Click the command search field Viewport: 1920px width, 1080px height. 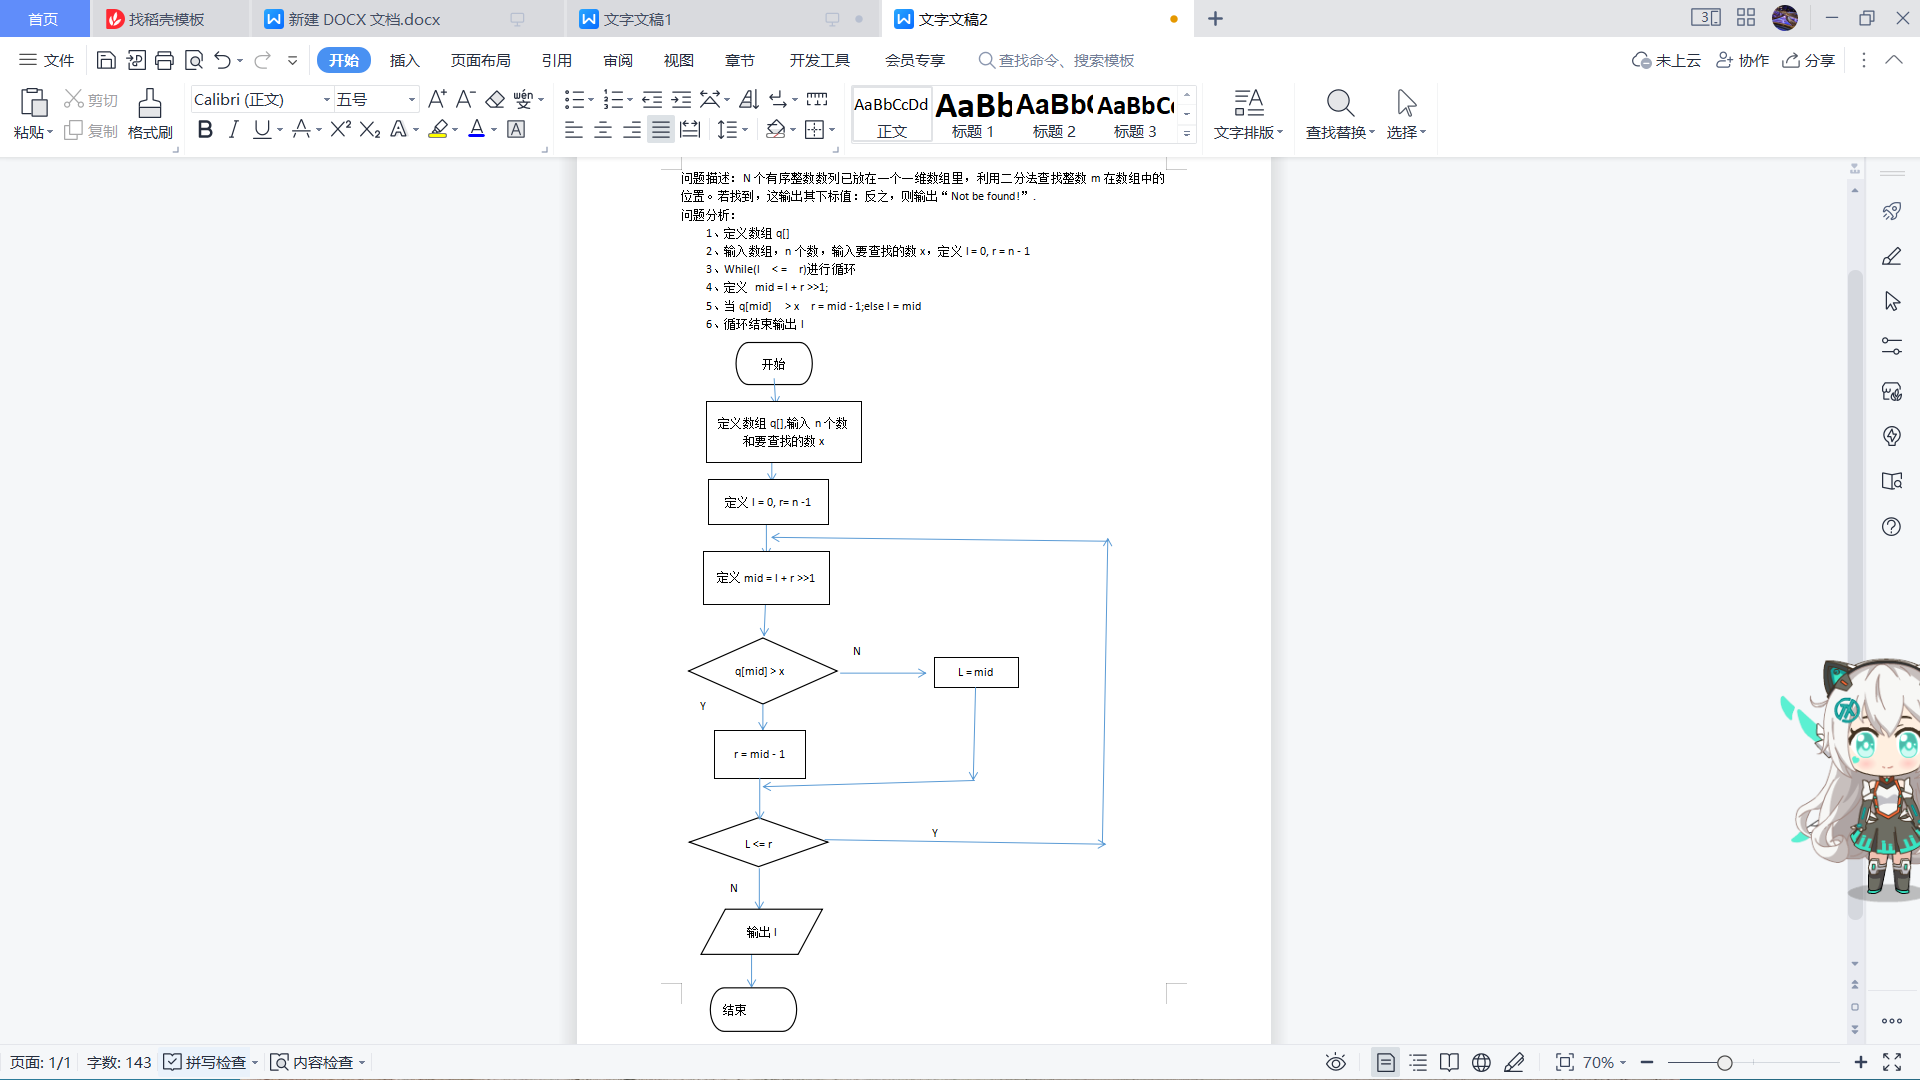coord(1065,60)
